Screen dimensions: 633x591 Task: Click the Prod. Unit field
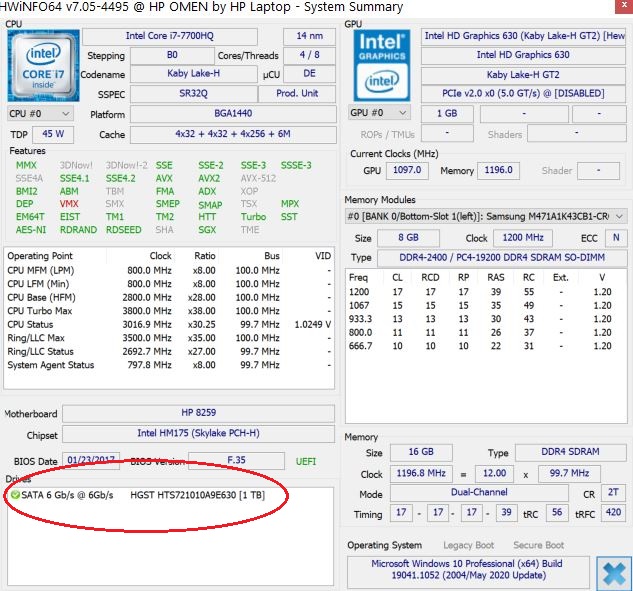point(297,94)
